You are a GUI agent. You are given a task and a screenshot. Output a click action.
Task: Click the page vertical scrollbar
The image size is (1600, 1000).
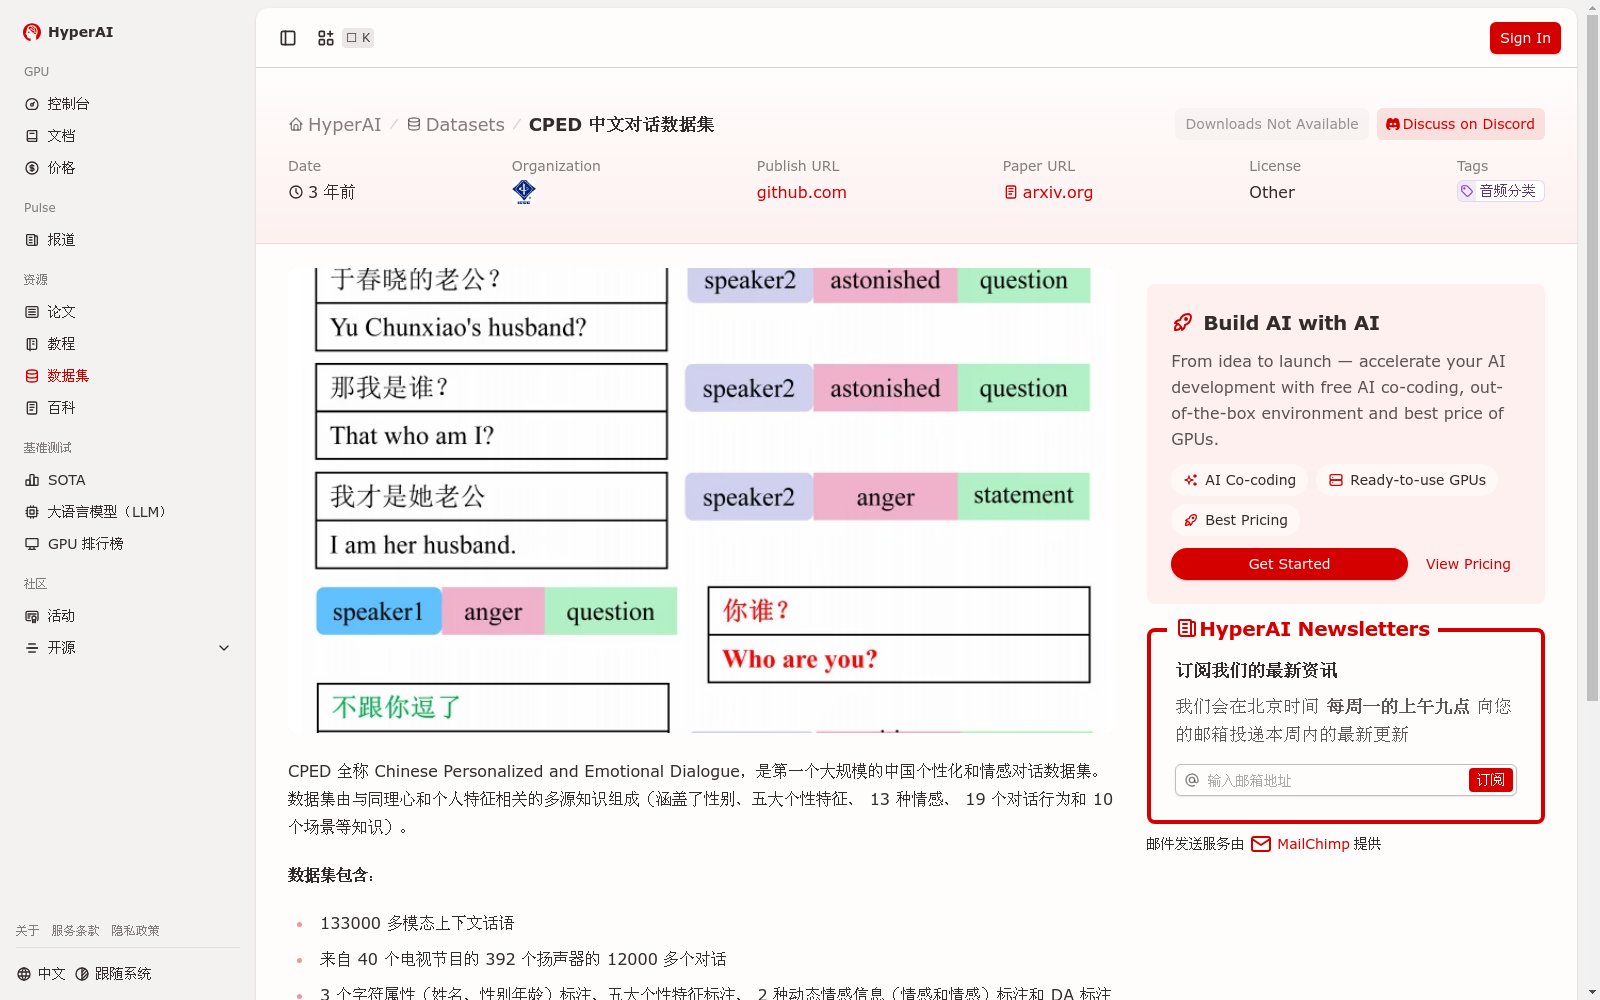pos(1592,358)
